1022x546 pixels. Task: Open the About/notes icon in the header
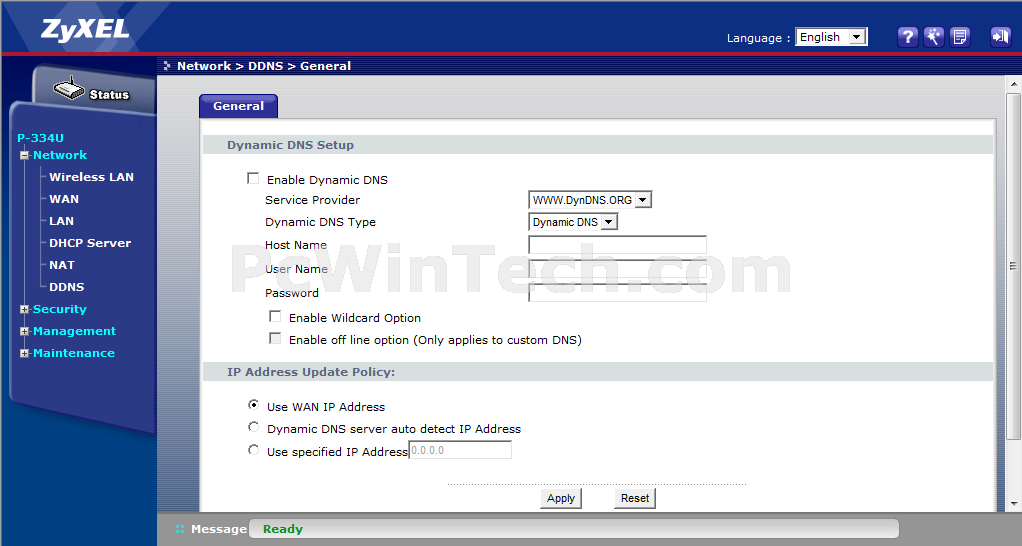(x=959, y=37)
